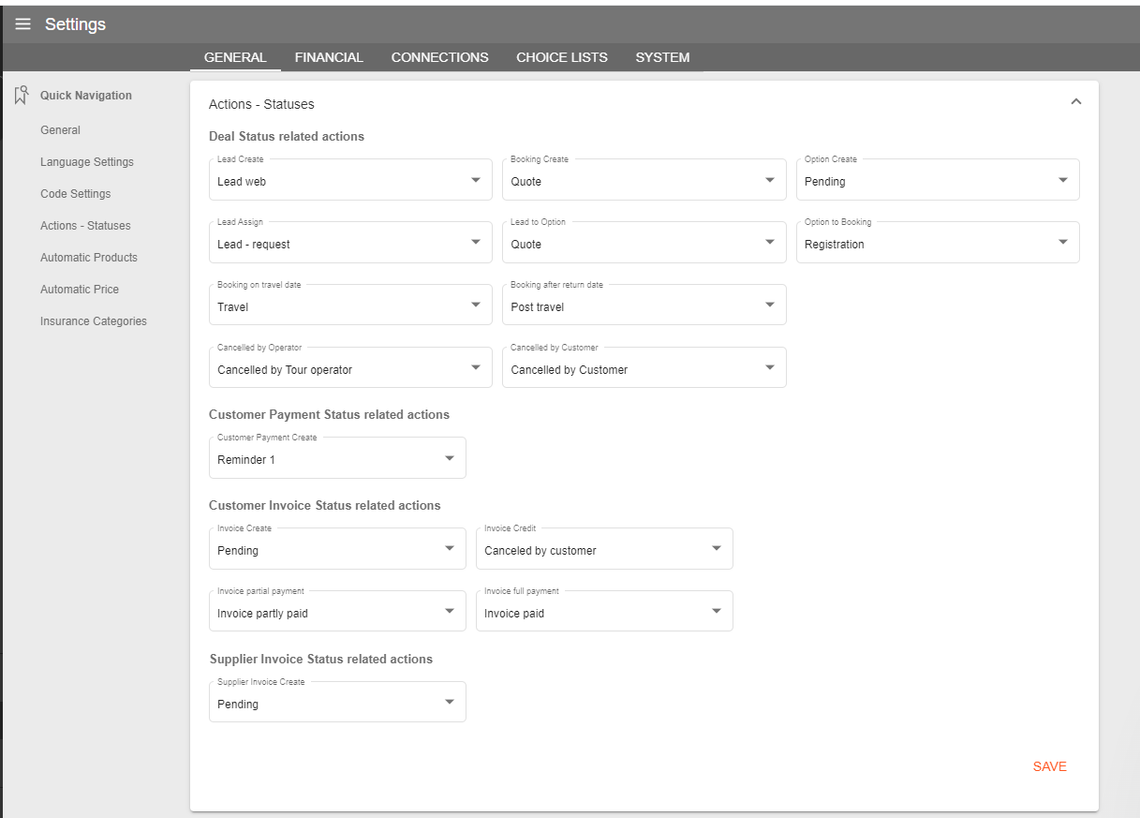
Task: Expand the Invoice full payment dropdown
Action: [604, 611]
